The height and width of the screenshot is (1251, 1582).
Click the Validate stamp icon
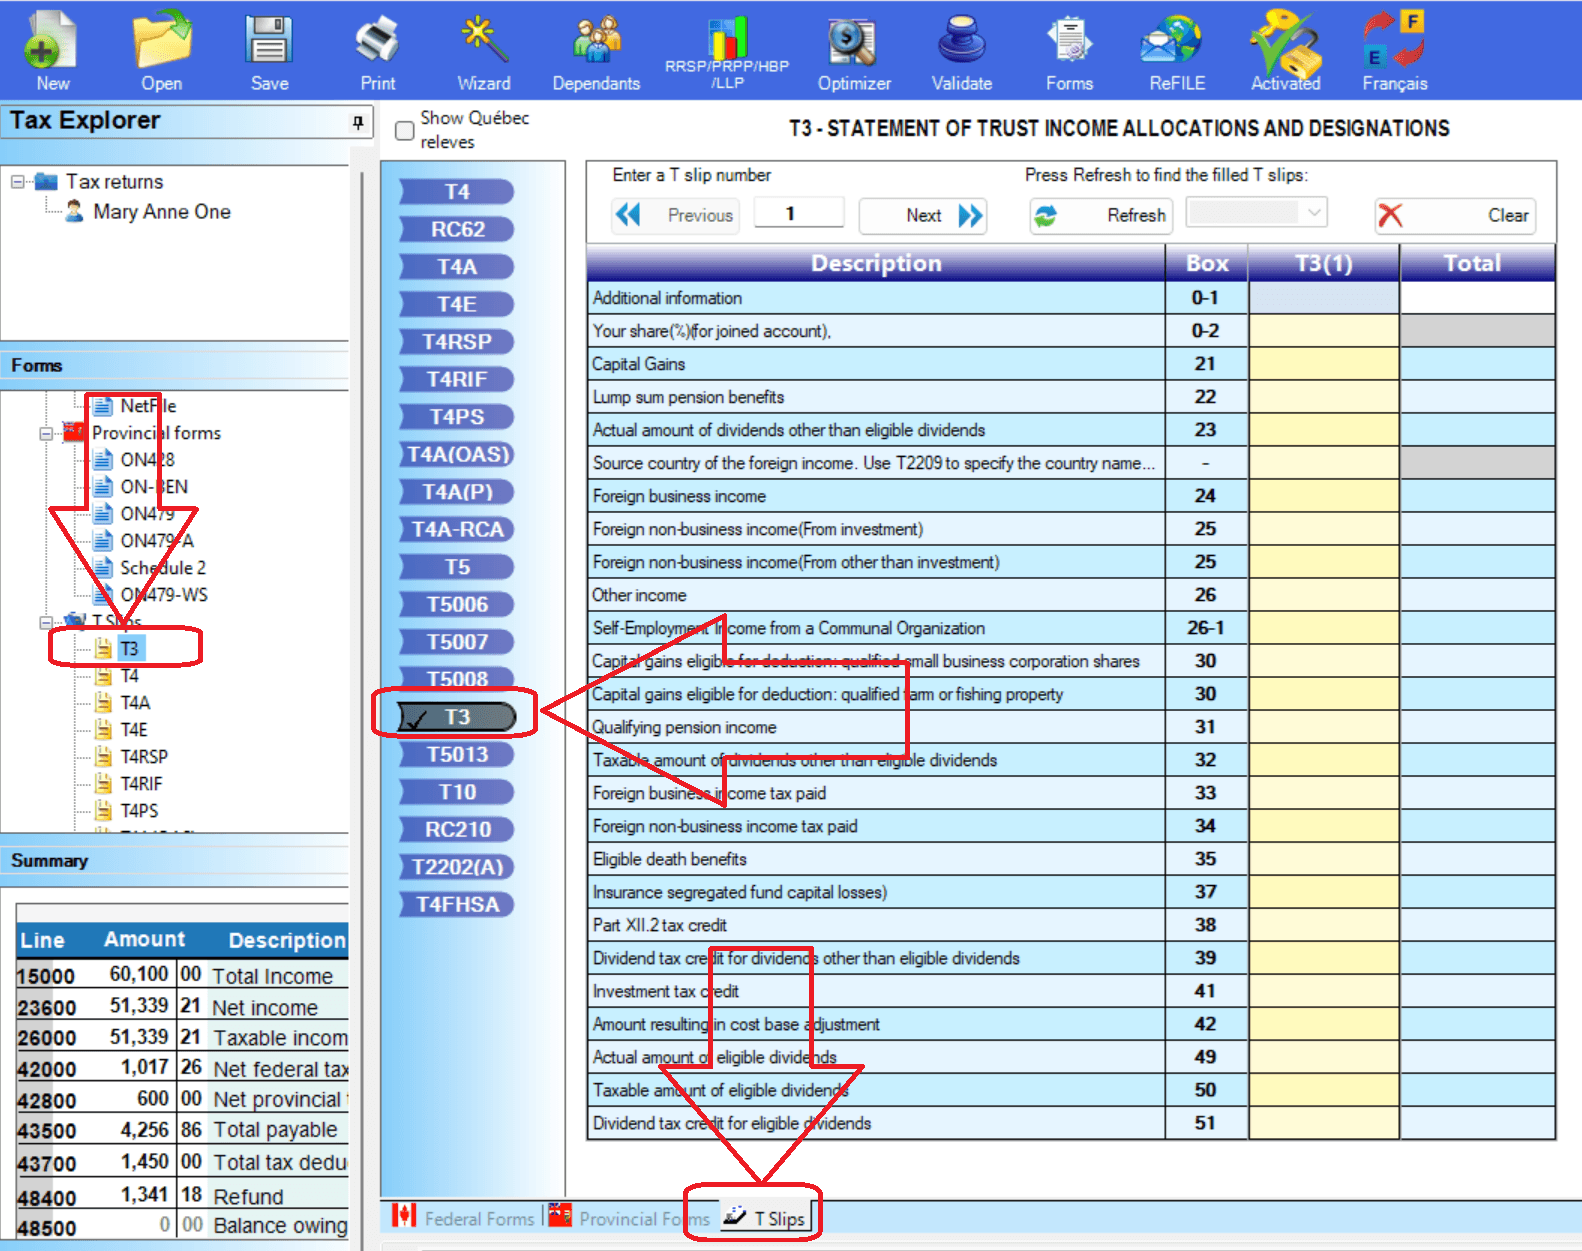pyautogui.click(x=961, y=42)
